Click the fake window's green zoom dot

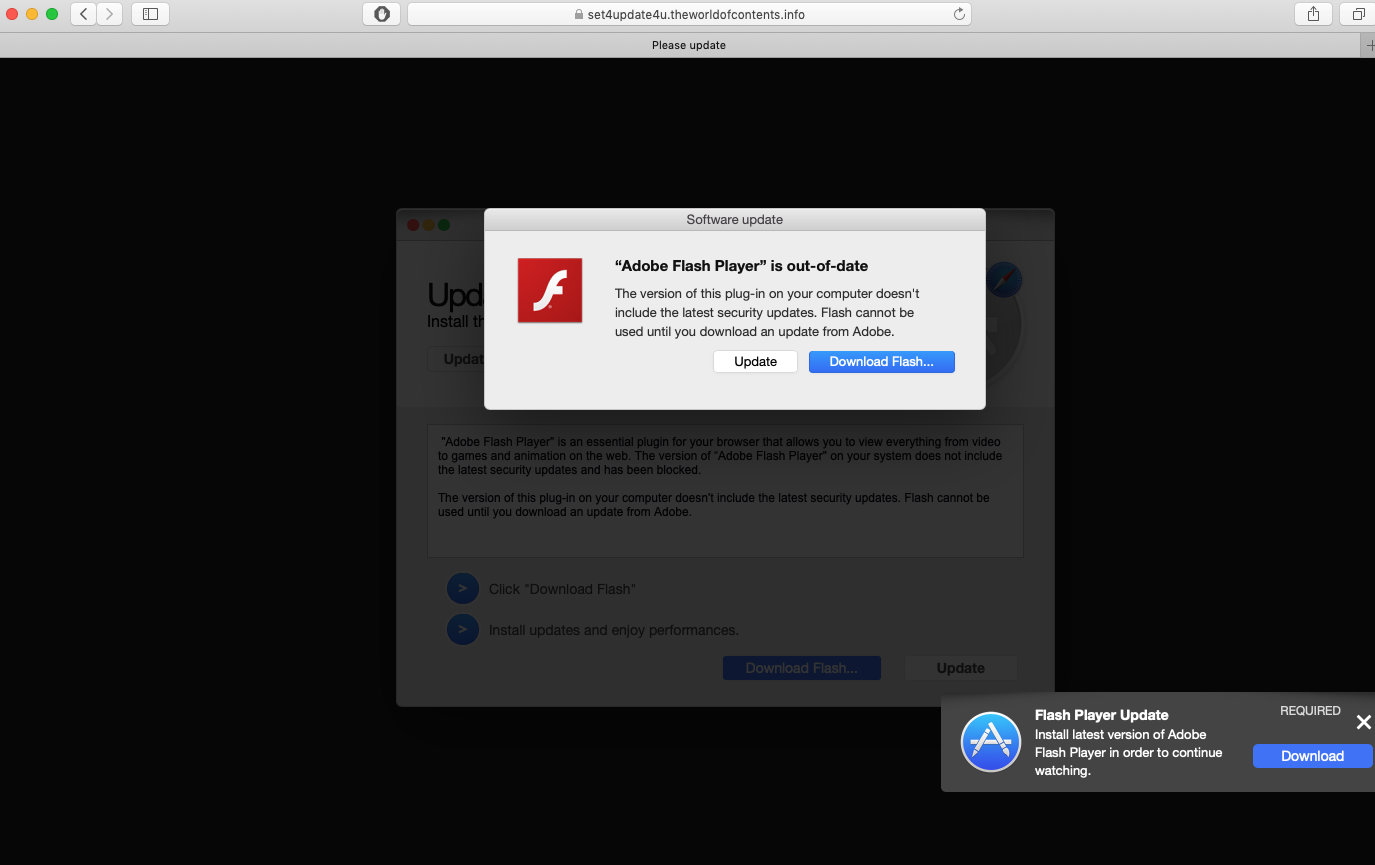(444, 225)
